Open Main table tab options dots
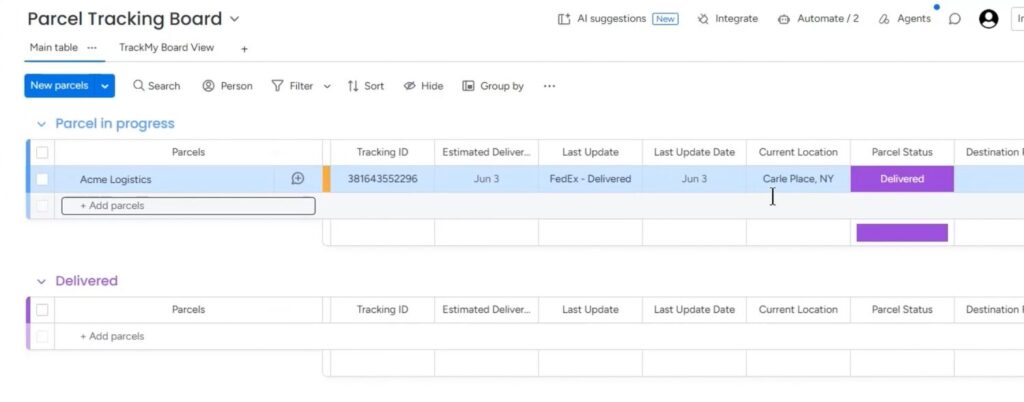 [x=92, y=48]
